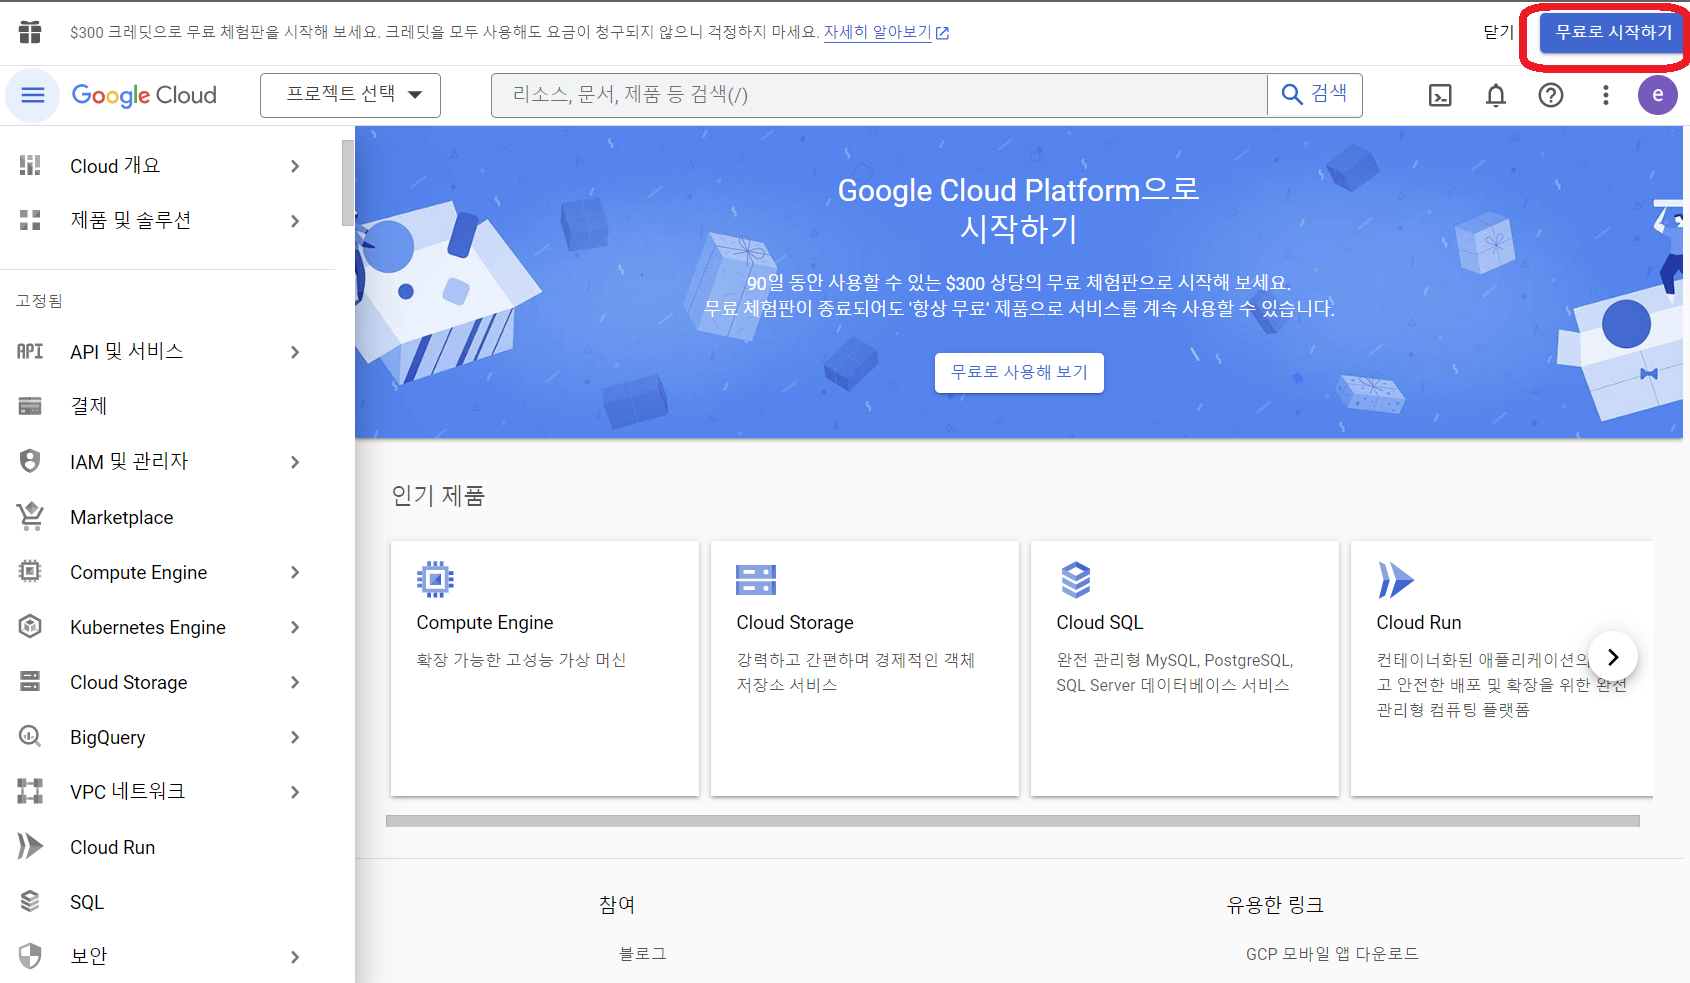The image size is (1690, 983).
Task: Click the BigQuery magnifier icon
Action: (x=30, y=737)
